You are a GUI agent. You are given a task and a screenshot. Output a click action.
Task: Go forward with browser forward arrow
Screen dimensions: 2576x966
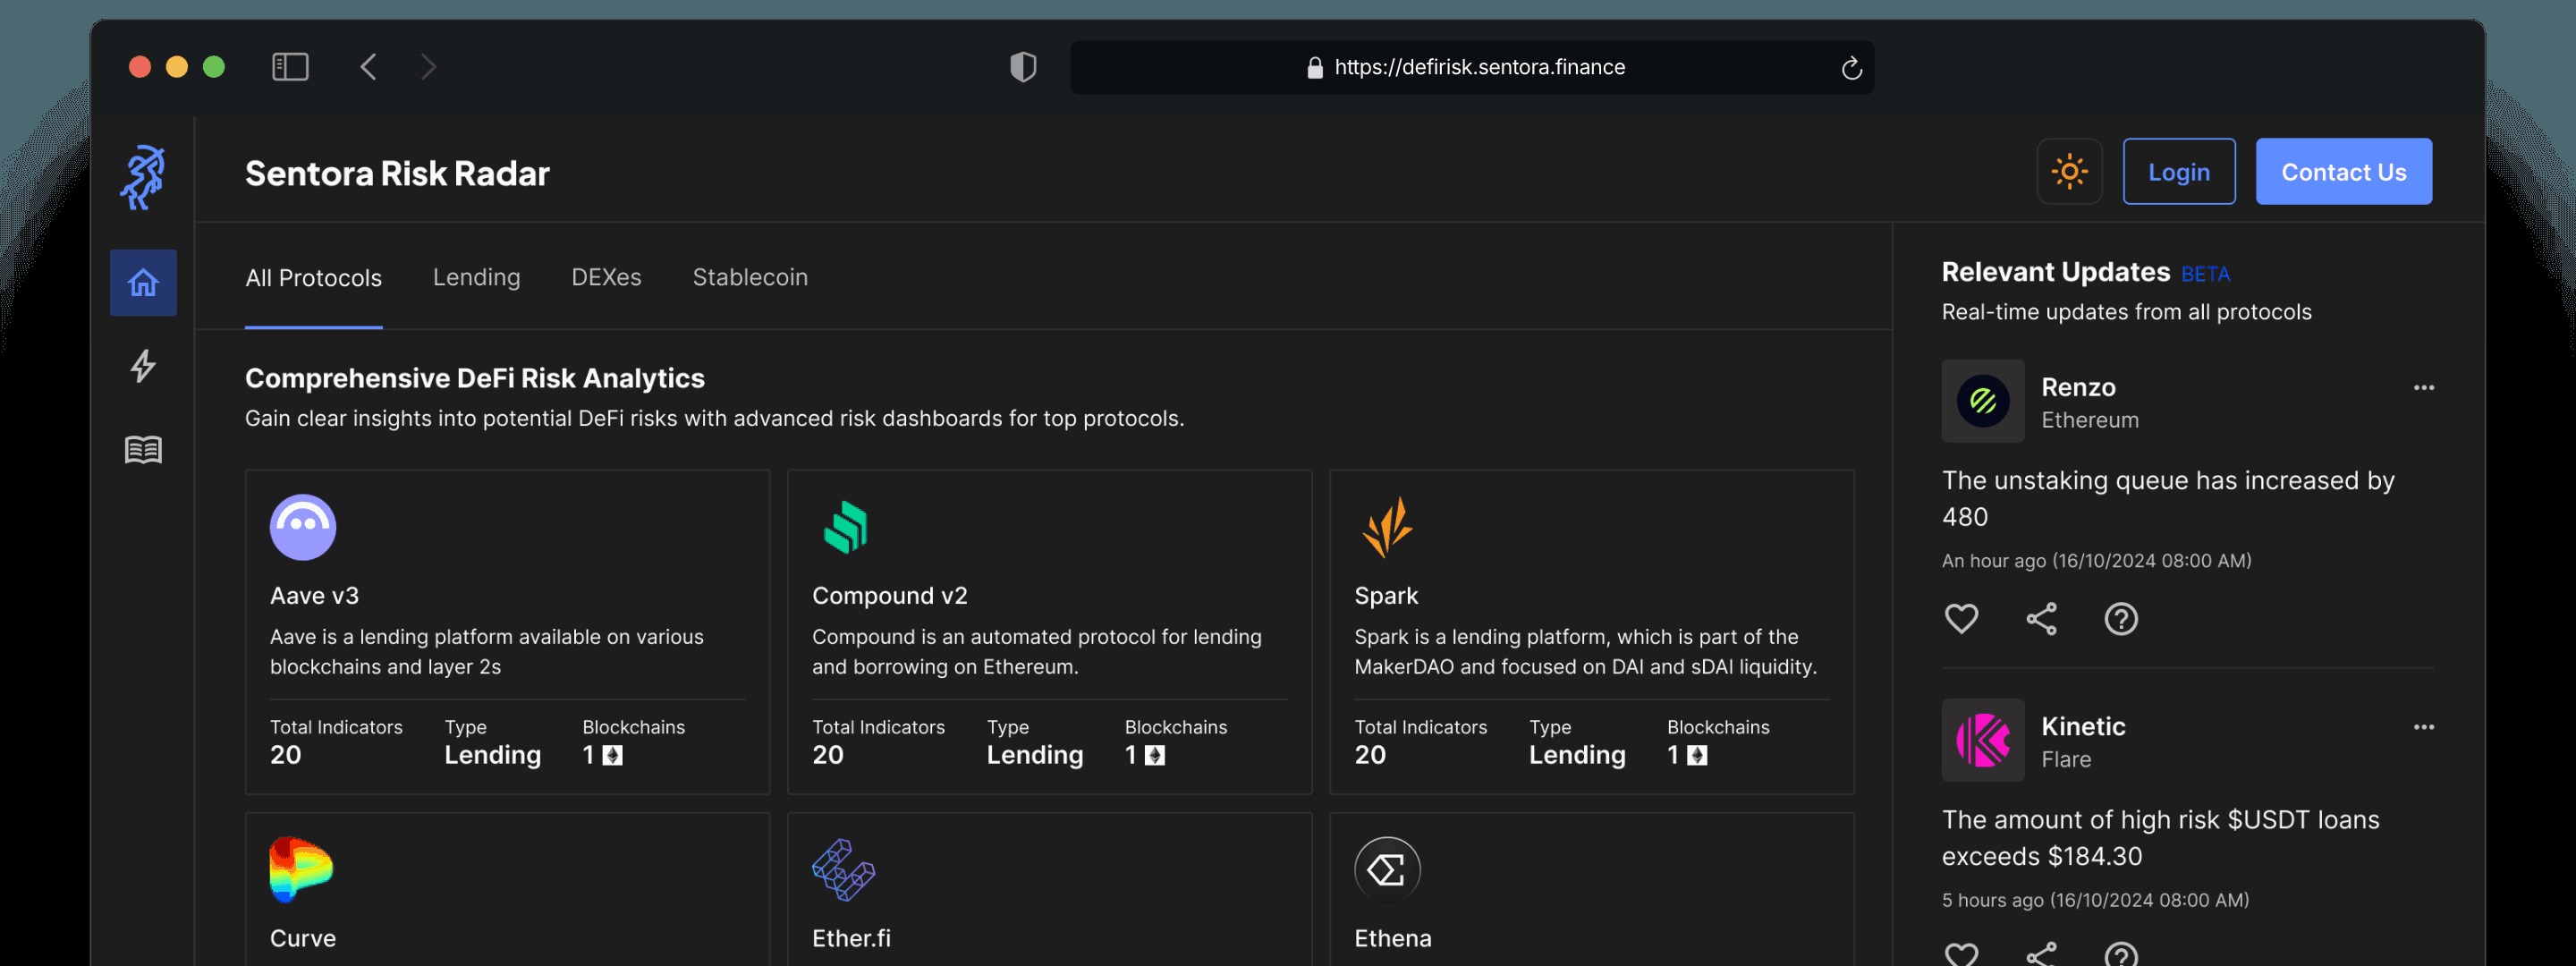pyautogui.click(x=428, y=67)
